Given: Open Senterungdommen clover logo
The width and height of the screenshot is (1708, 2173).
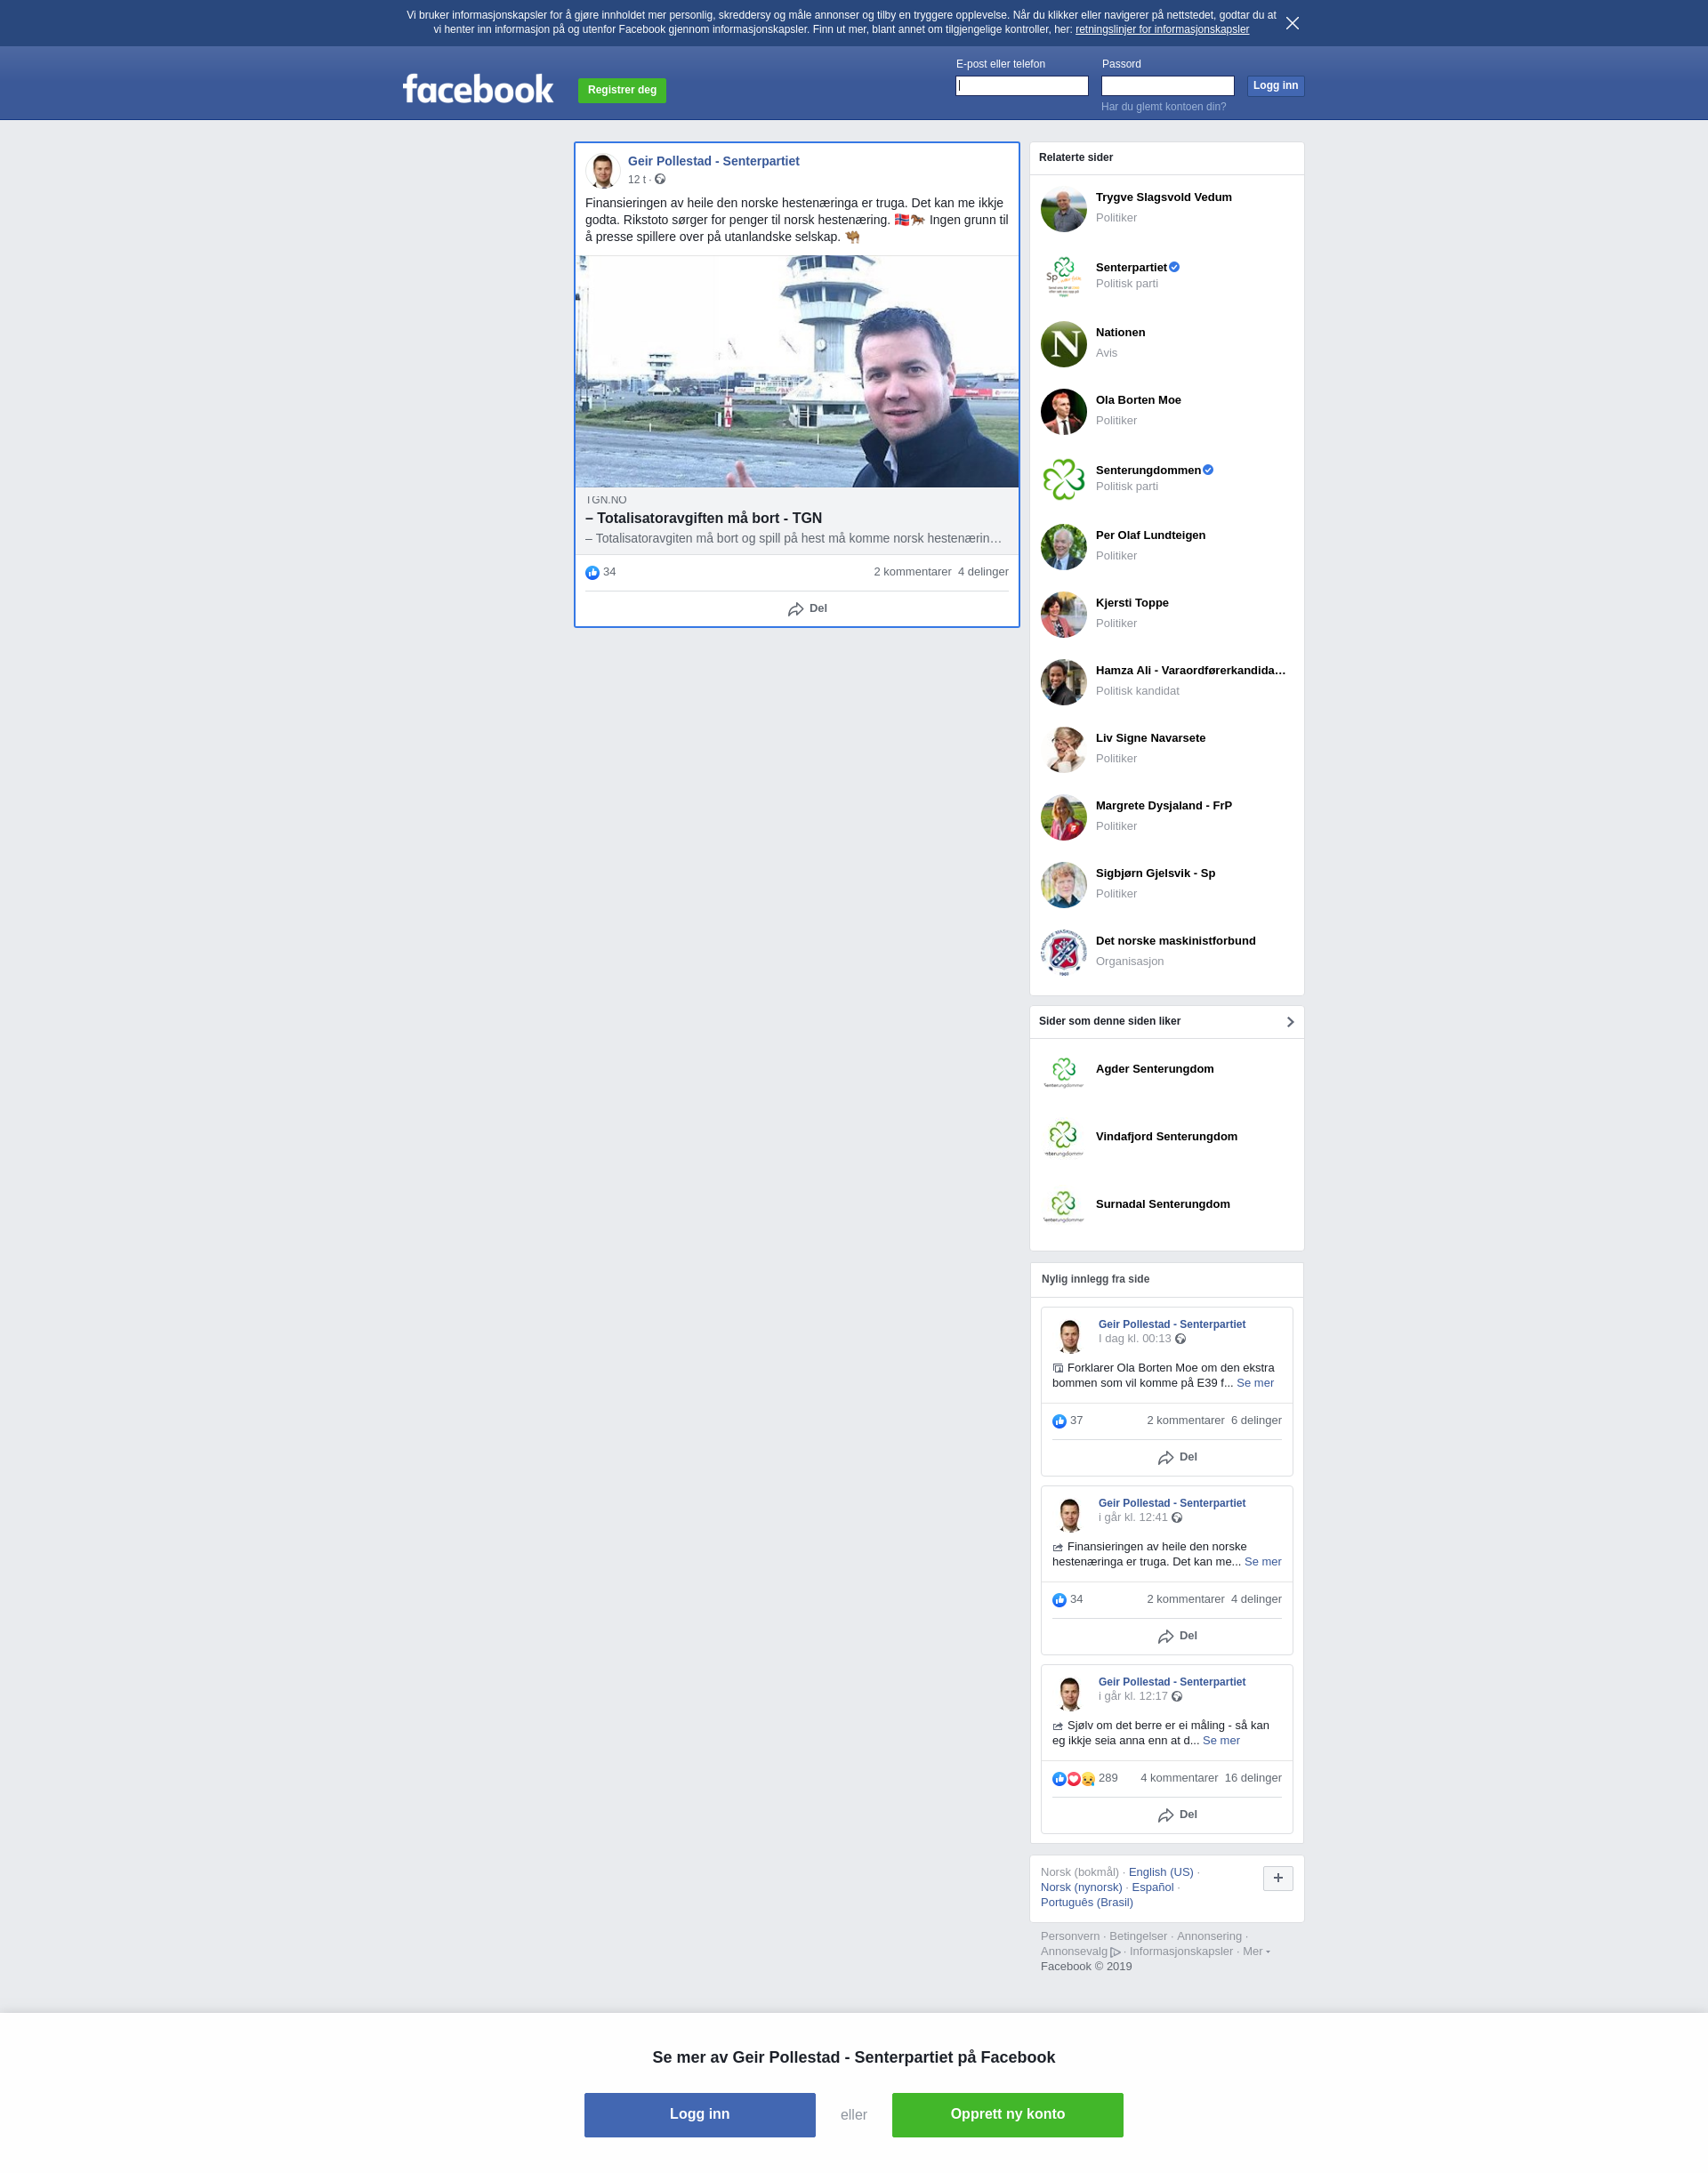Looking at the screenshot, I should pyautogui.click(x=1063, y=479).
